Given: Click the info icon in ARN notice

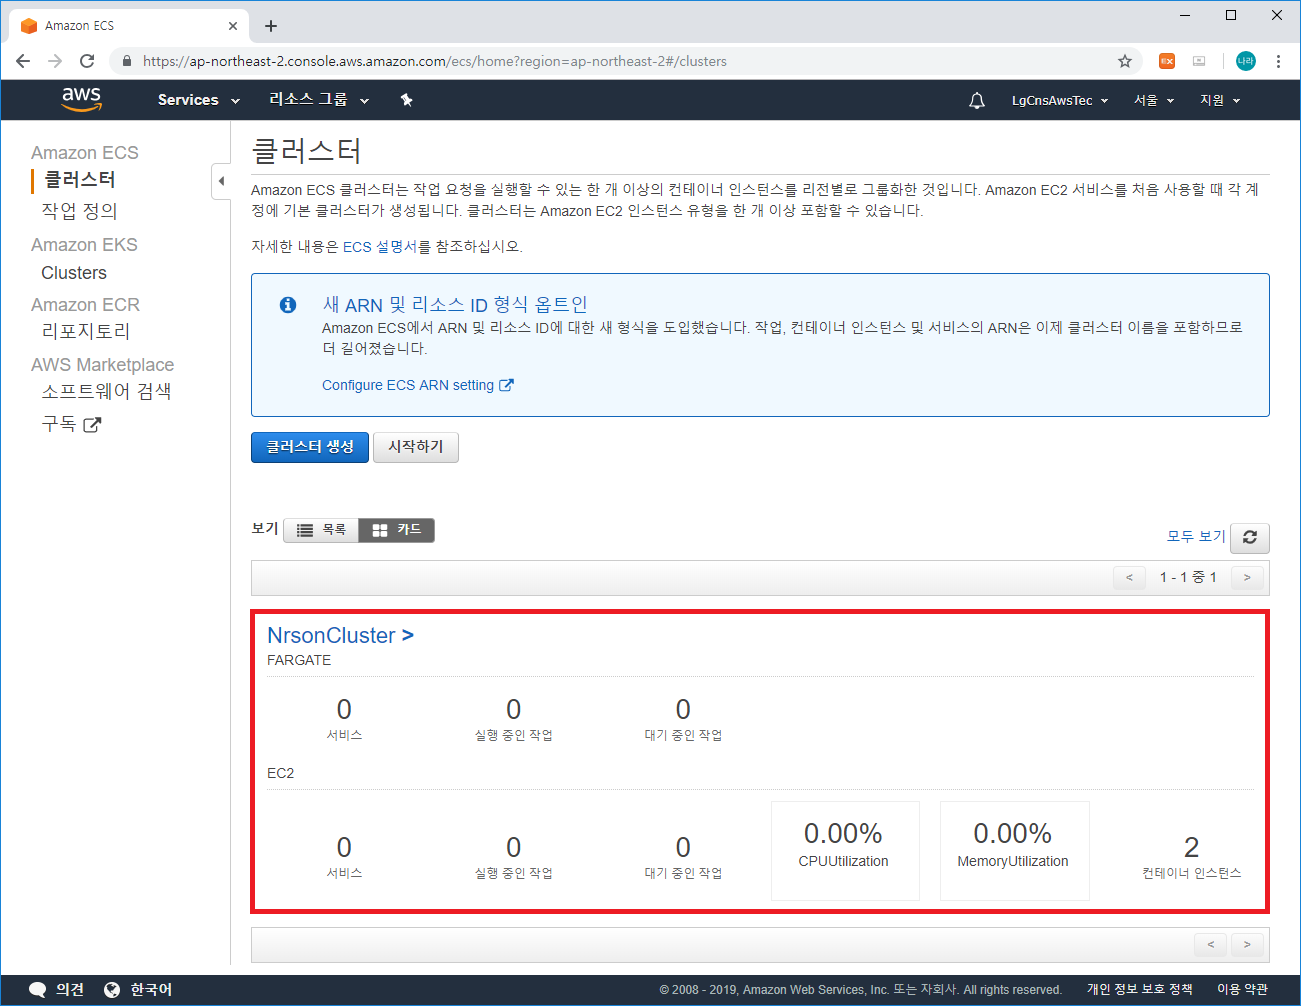Looking at the screenshot, I should (x=288, y=305).
